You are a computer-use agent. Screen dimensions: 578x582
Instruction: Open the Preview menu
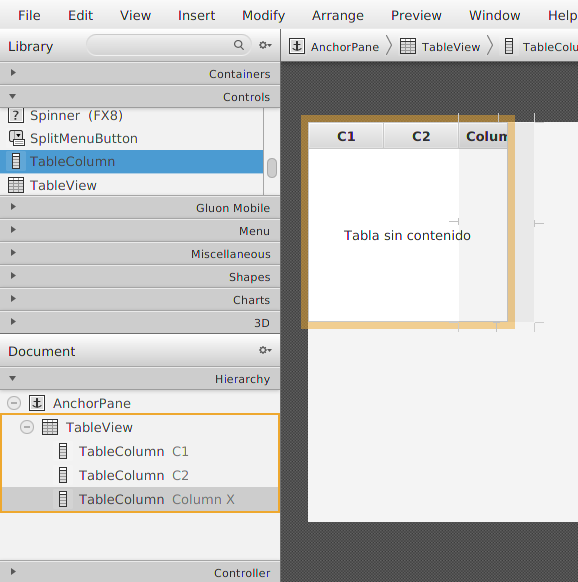416,15
